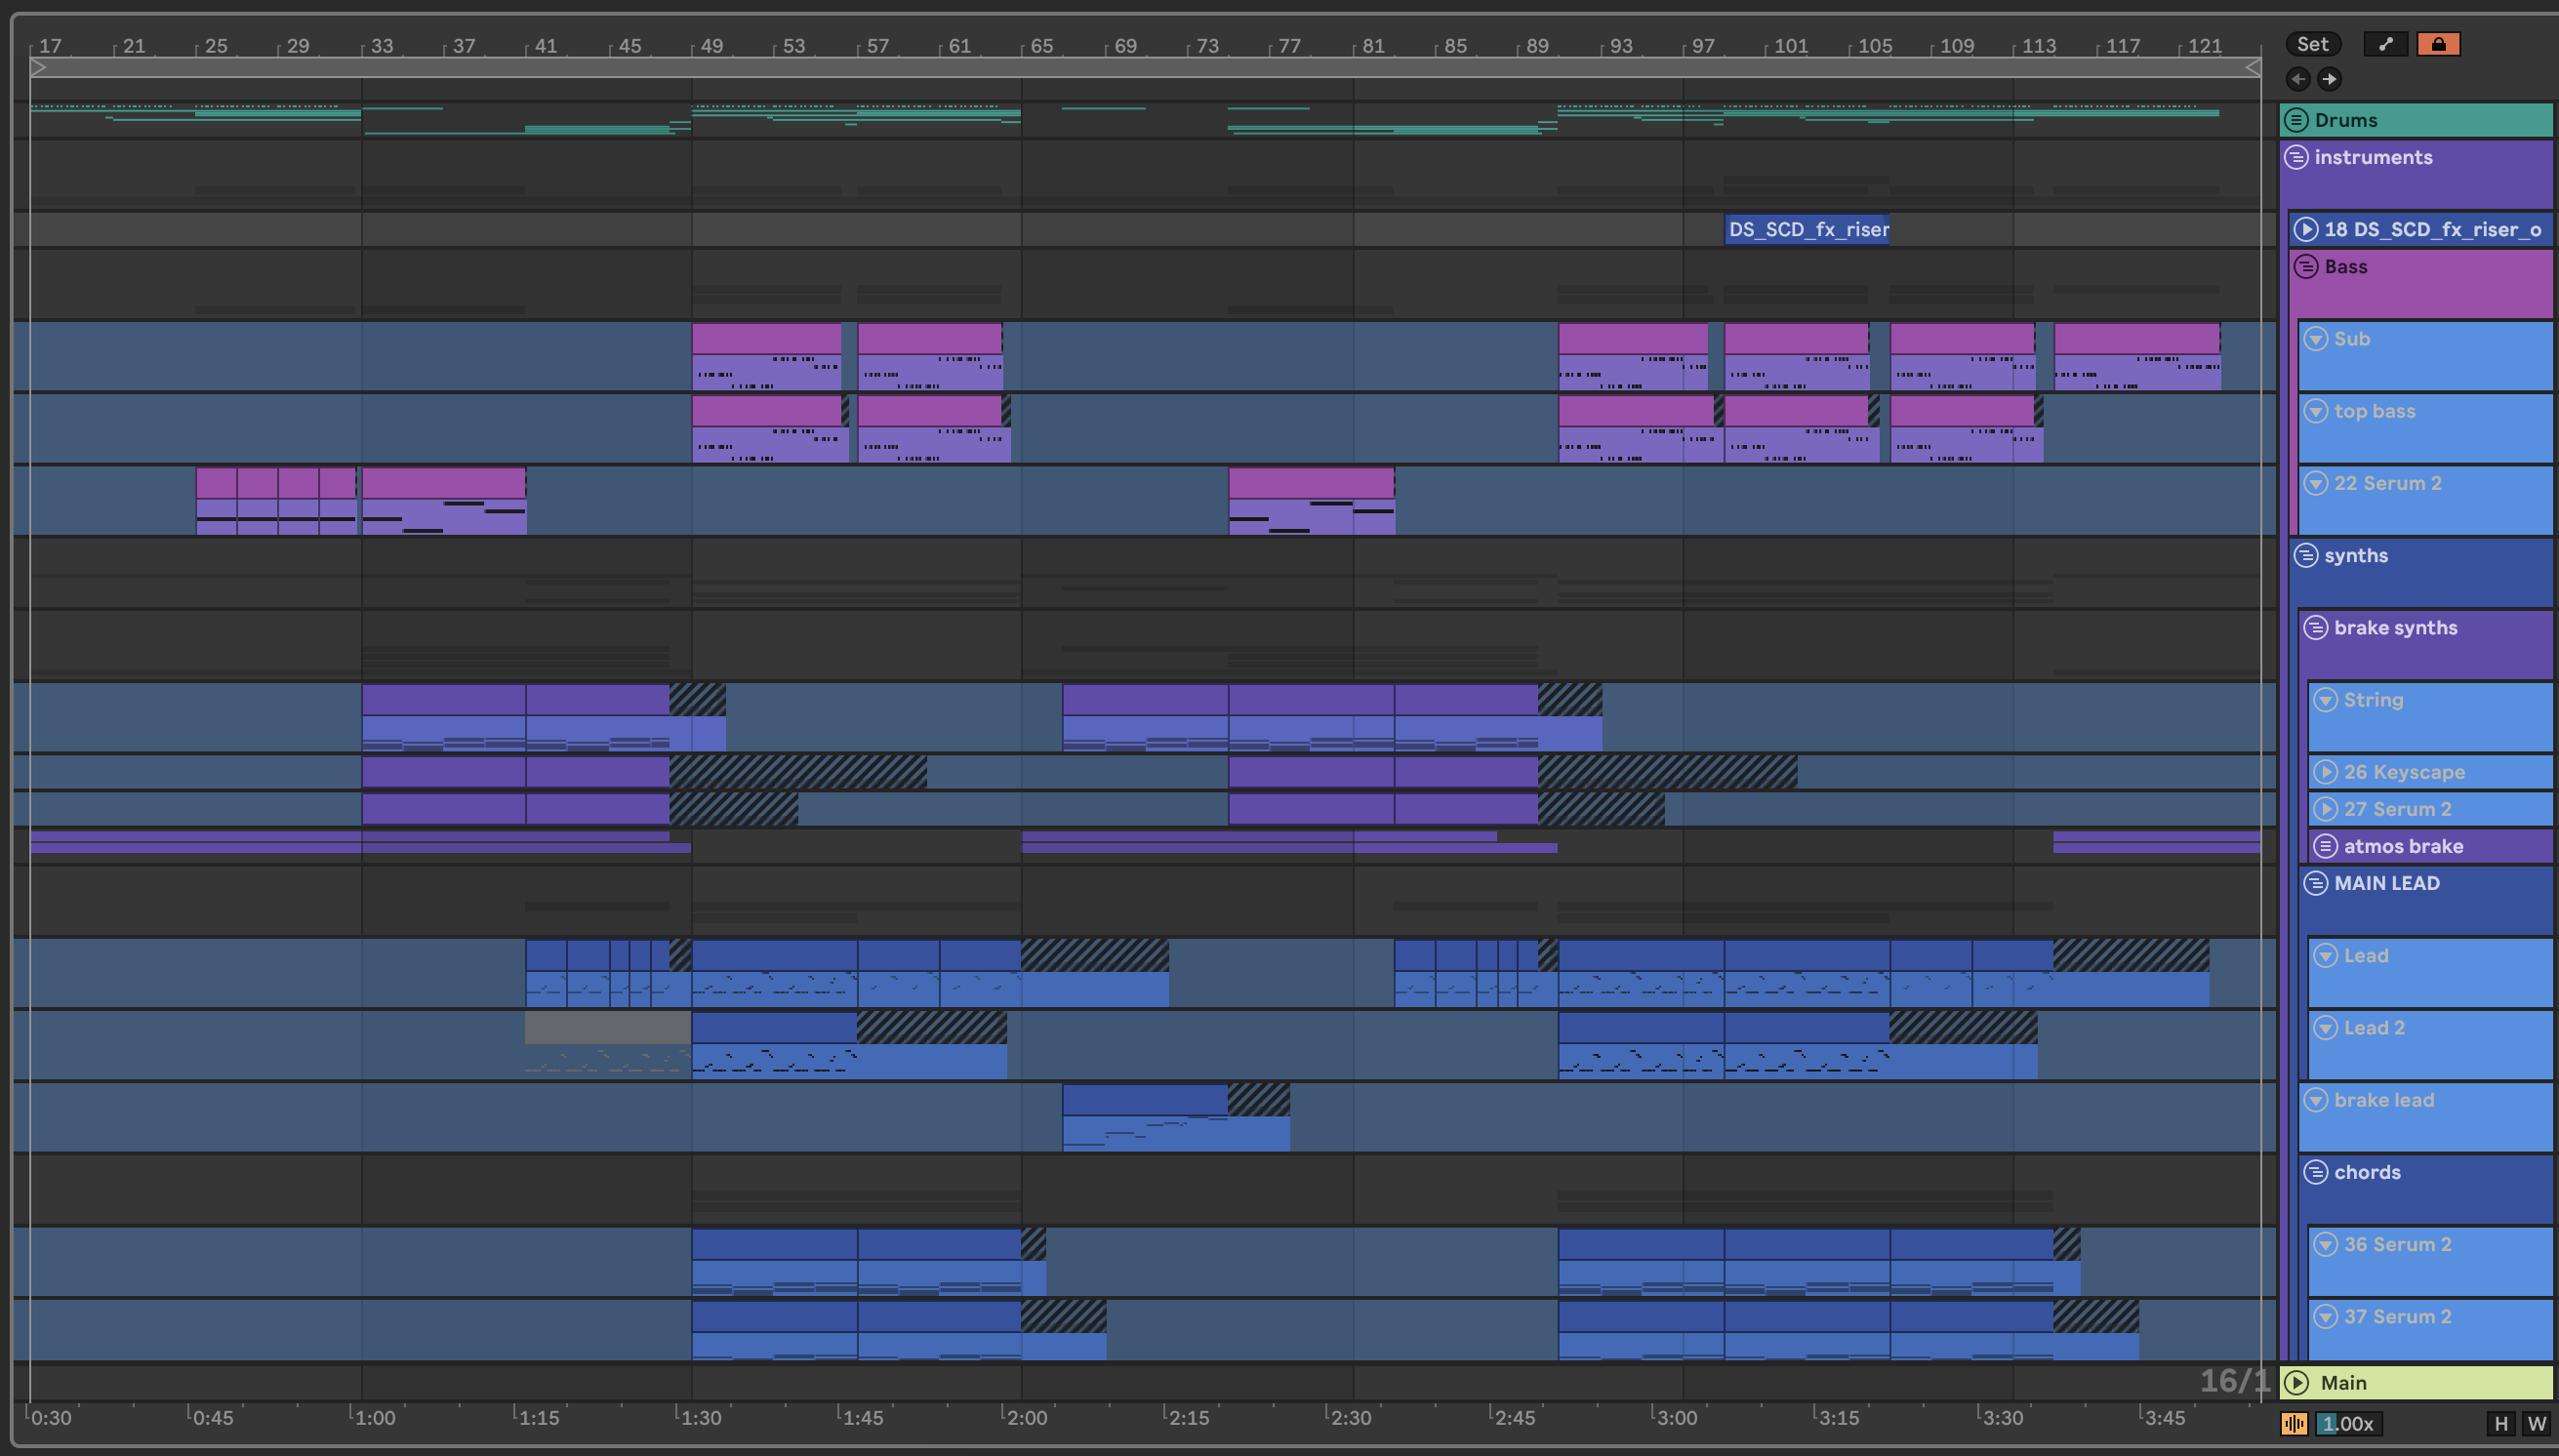Viewport: 2559px width, 1456px height.
Task: Select the DS_SCD_fx_riser audio clip
Action: tap(1807, 230)
